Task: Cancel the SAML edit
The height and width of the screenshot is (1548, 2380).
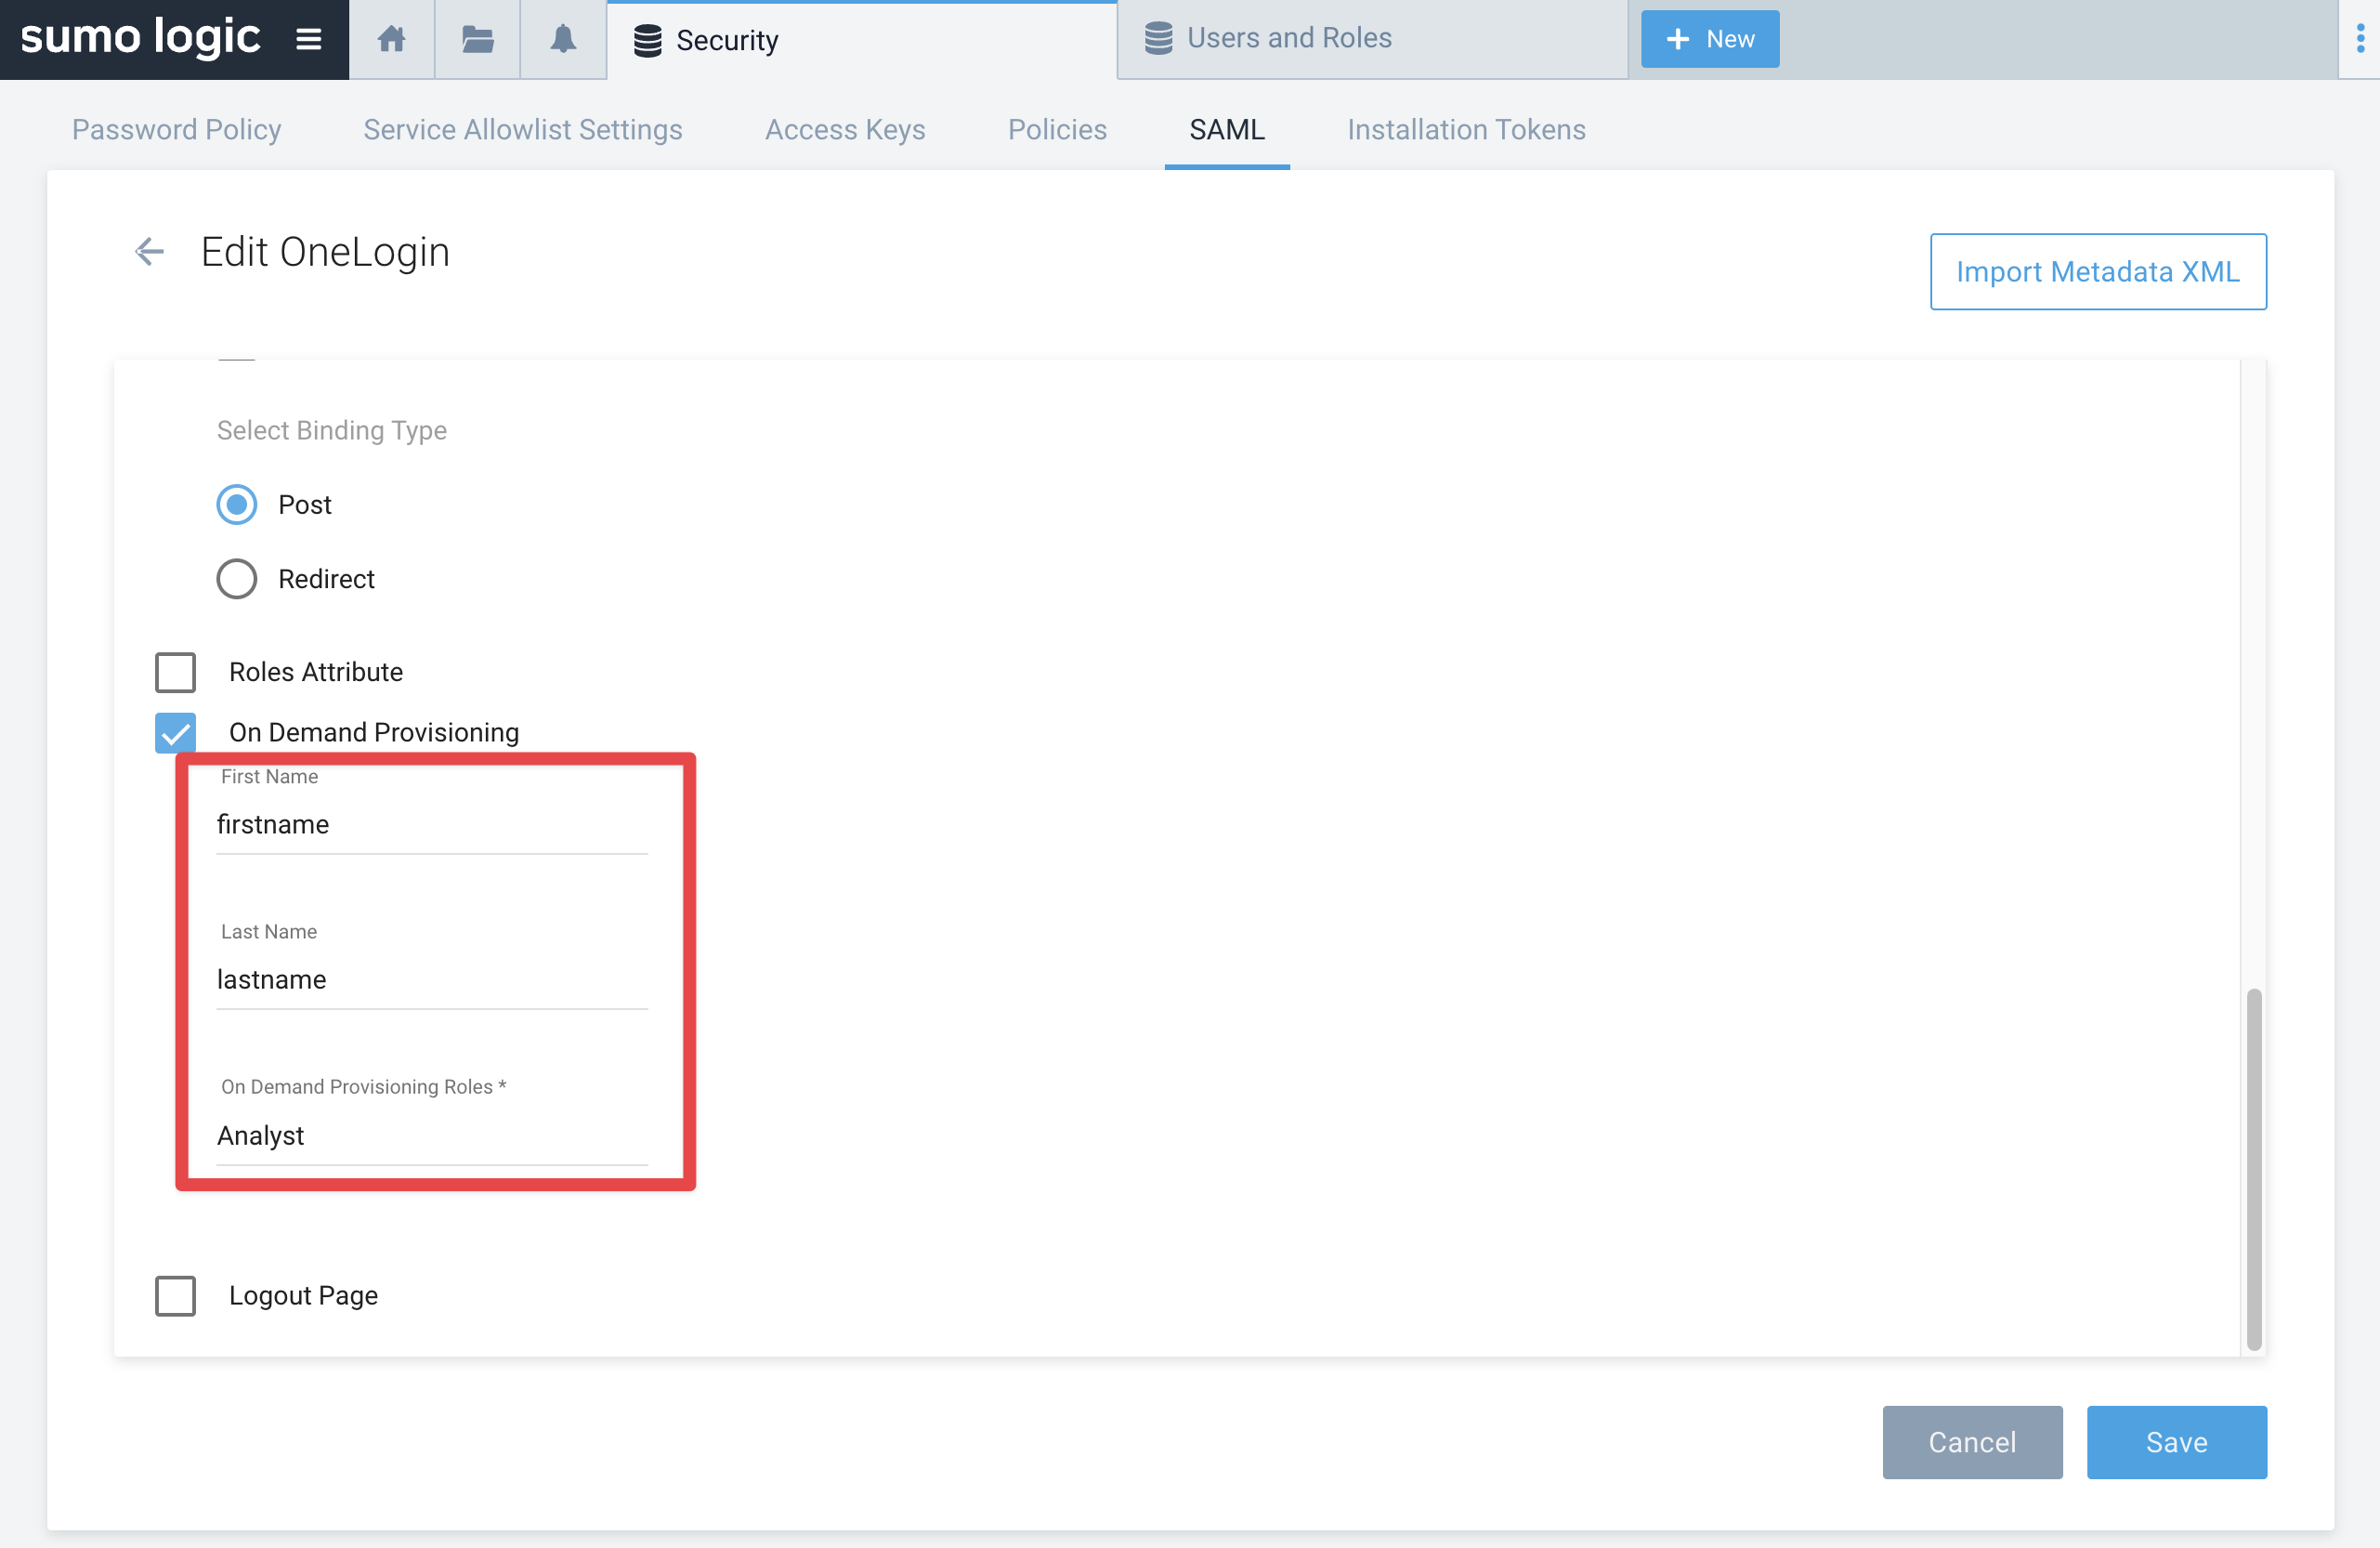Action: pos(1971,1441)
